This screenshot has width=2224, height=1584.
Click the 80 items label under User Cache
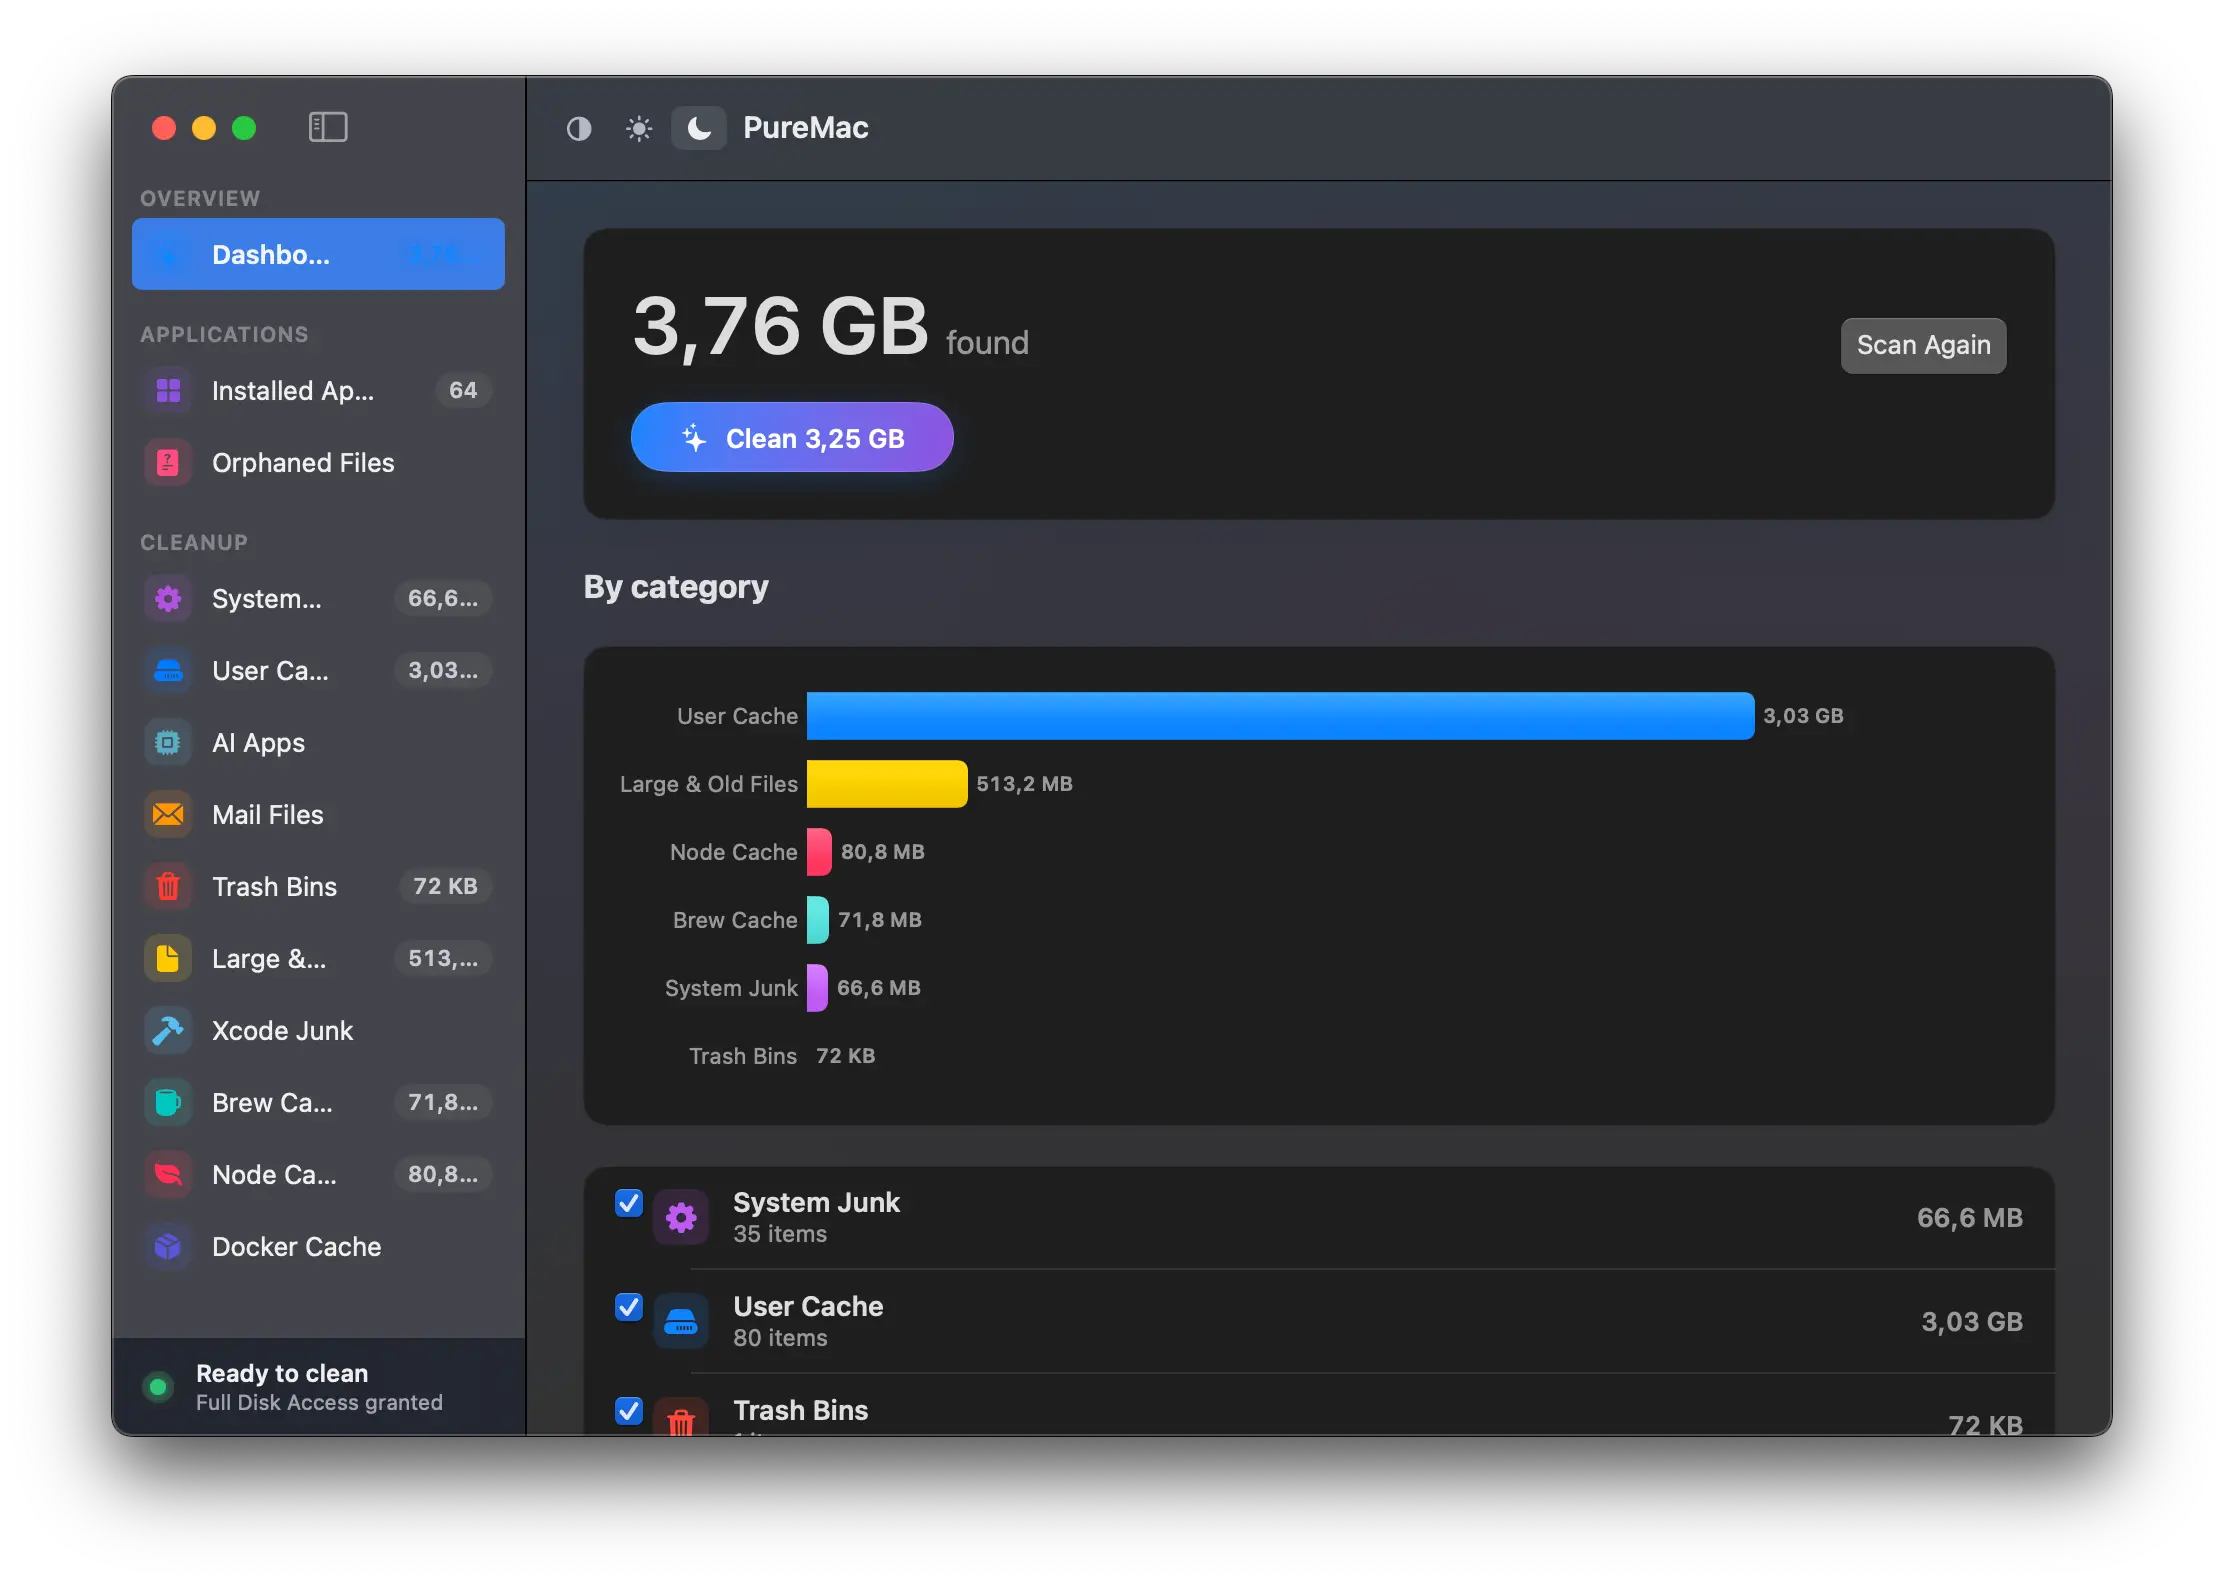click(x=780, y=1338)
